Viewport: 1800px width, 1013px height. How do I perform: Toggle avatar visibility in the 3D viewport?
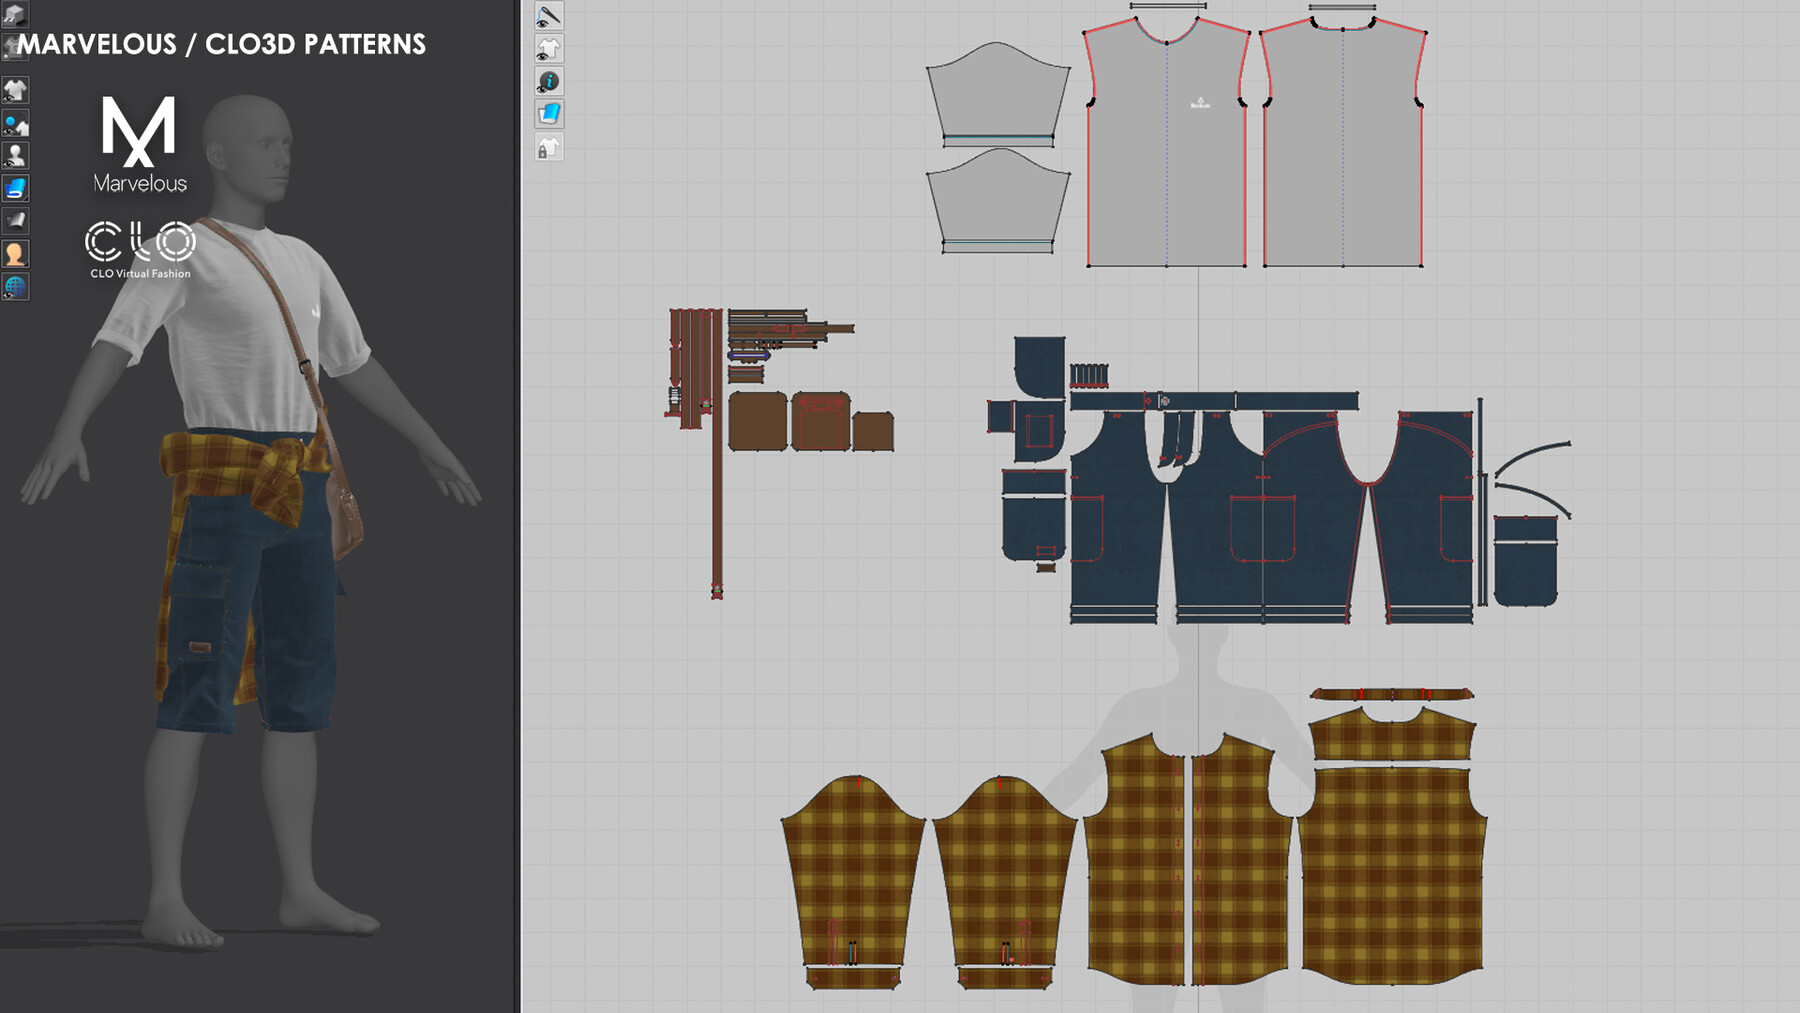pyautogui.click(x=15, y=155)
